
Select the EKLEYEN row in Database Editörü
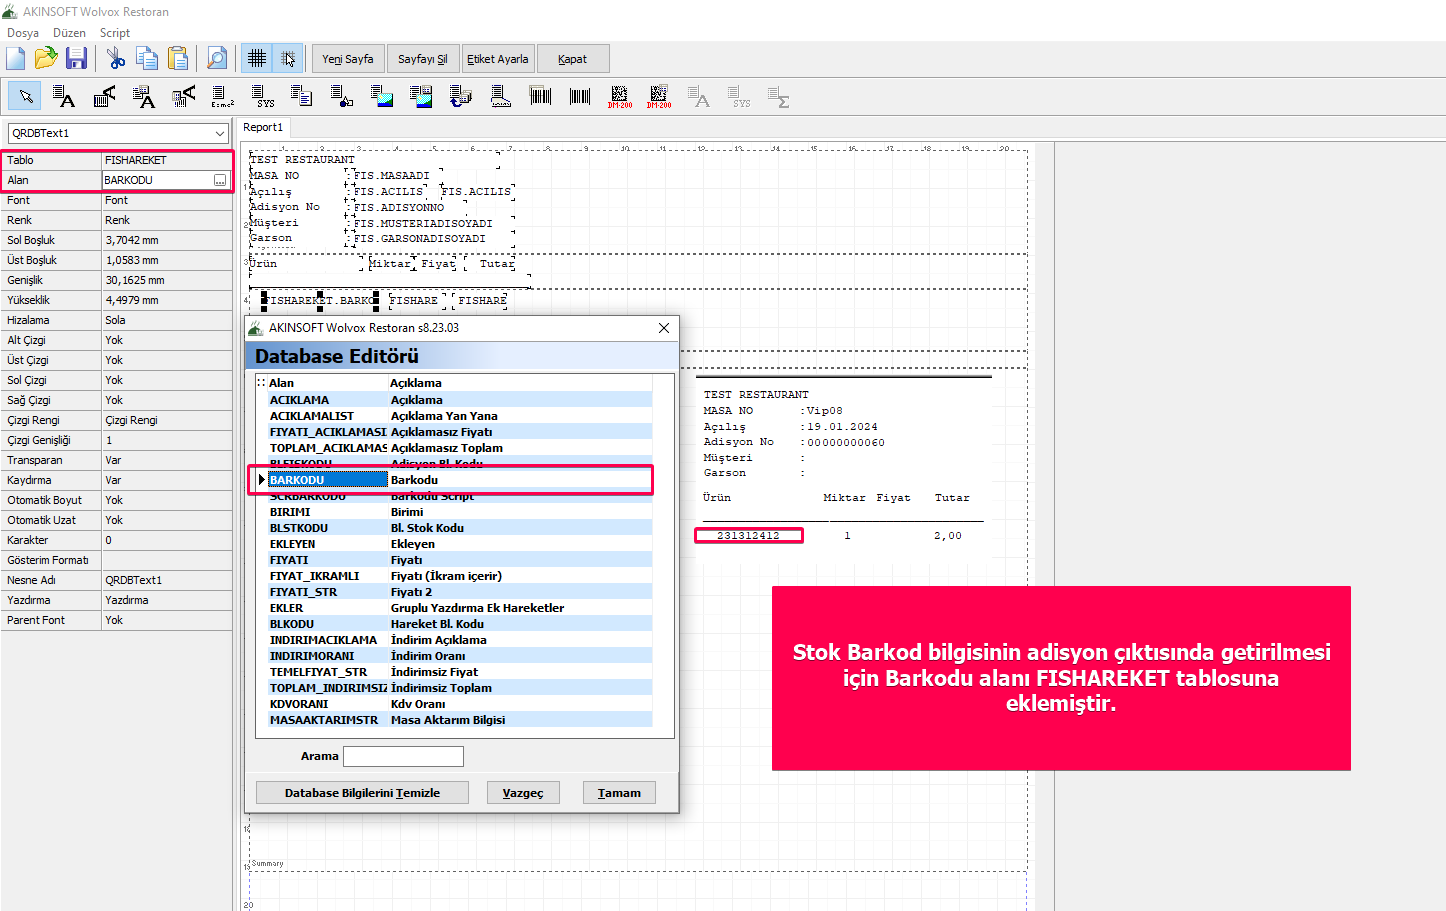coord(460,544)
